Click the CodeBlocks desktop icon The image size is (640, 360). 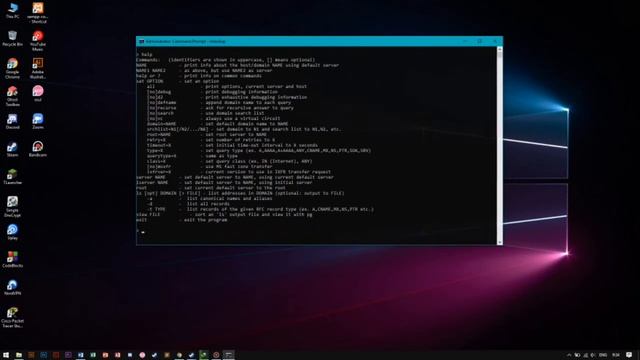coord(12,260)
